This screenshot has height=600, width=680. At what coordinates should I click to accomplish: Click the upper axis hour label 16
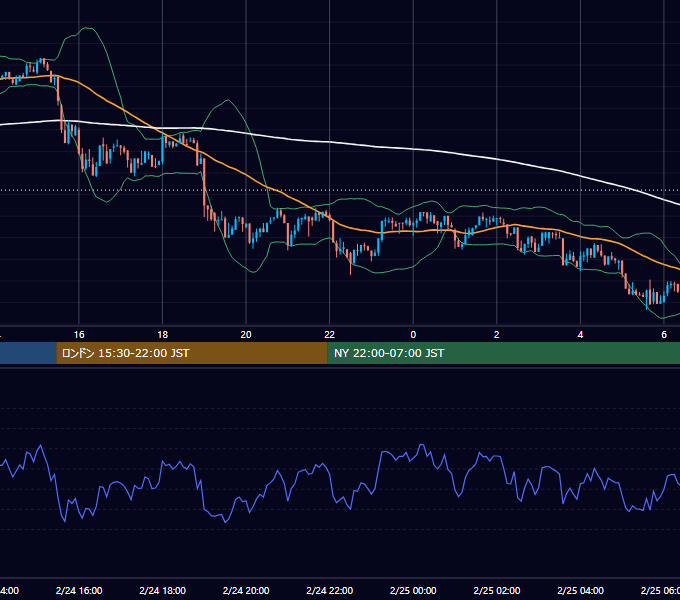tap(79, 335)
